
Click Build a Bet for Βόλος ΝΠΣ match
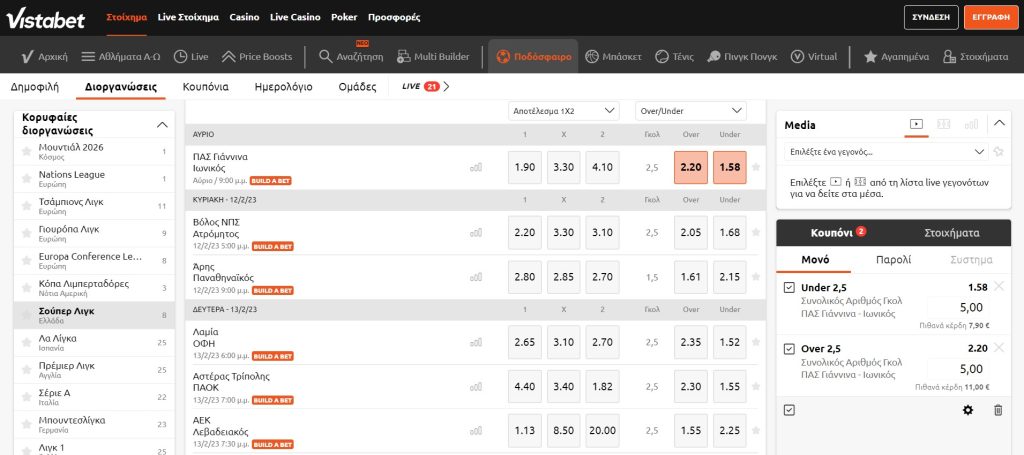point(273,247)
